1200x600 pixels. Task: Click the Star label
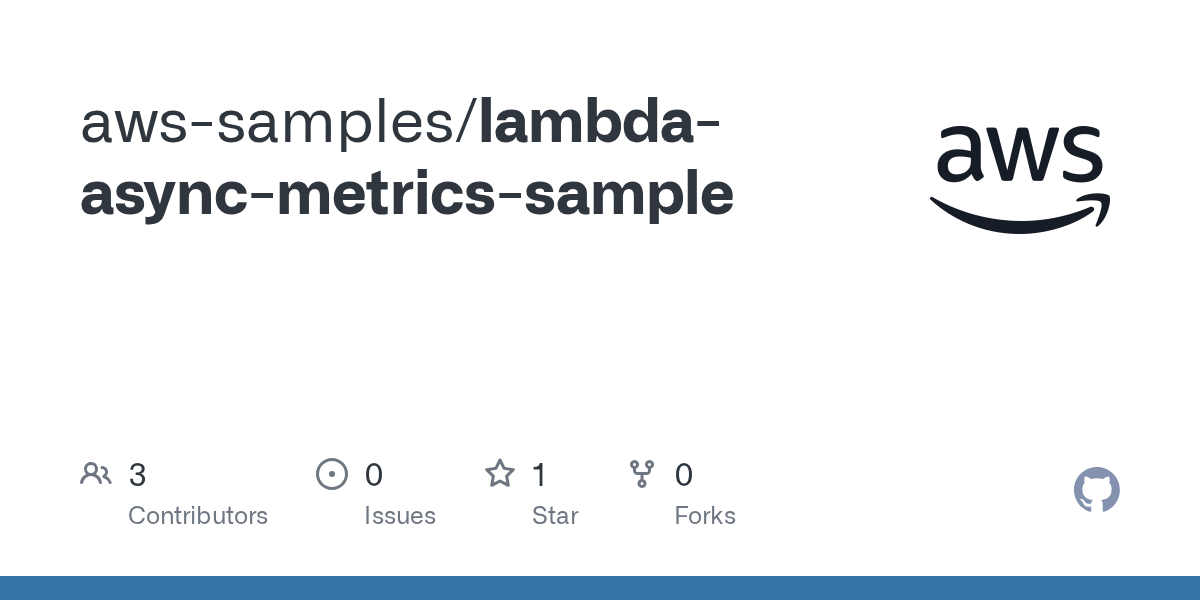click(555, 516)
